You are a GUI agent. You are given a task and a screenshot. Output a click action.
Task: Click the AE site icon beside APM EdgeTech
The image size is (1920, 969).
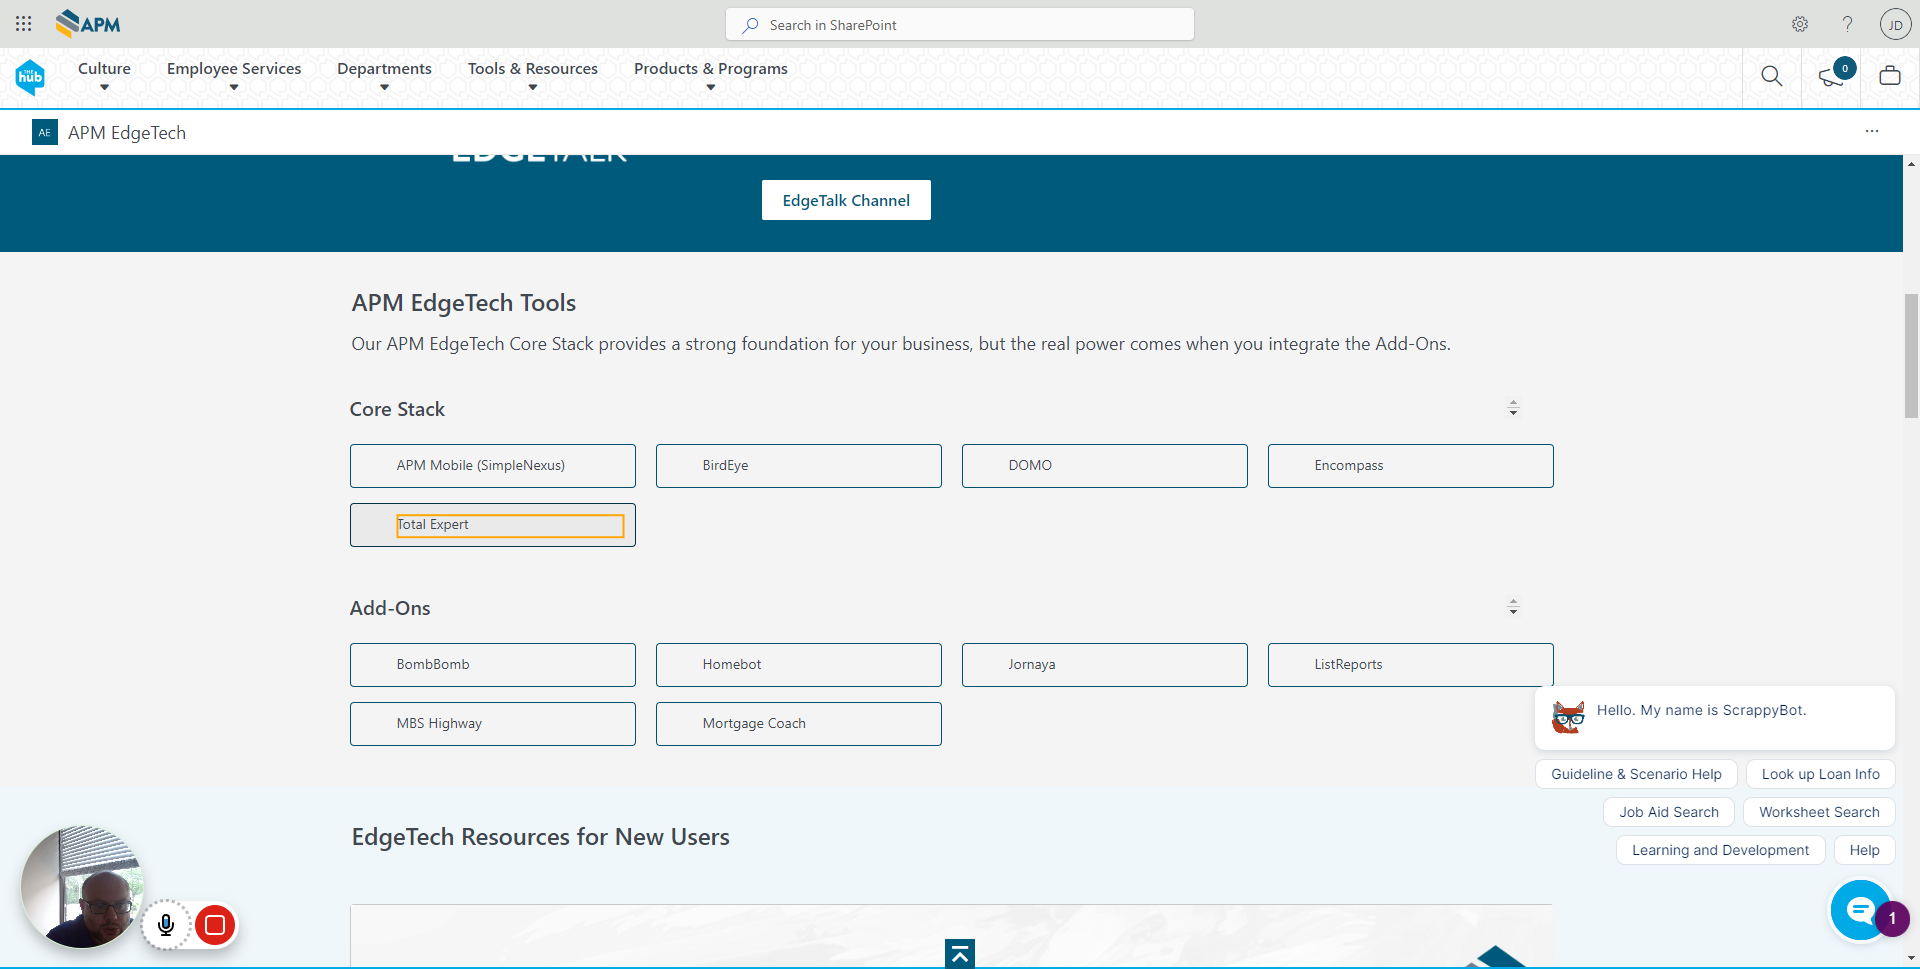[x=45, y=132]
